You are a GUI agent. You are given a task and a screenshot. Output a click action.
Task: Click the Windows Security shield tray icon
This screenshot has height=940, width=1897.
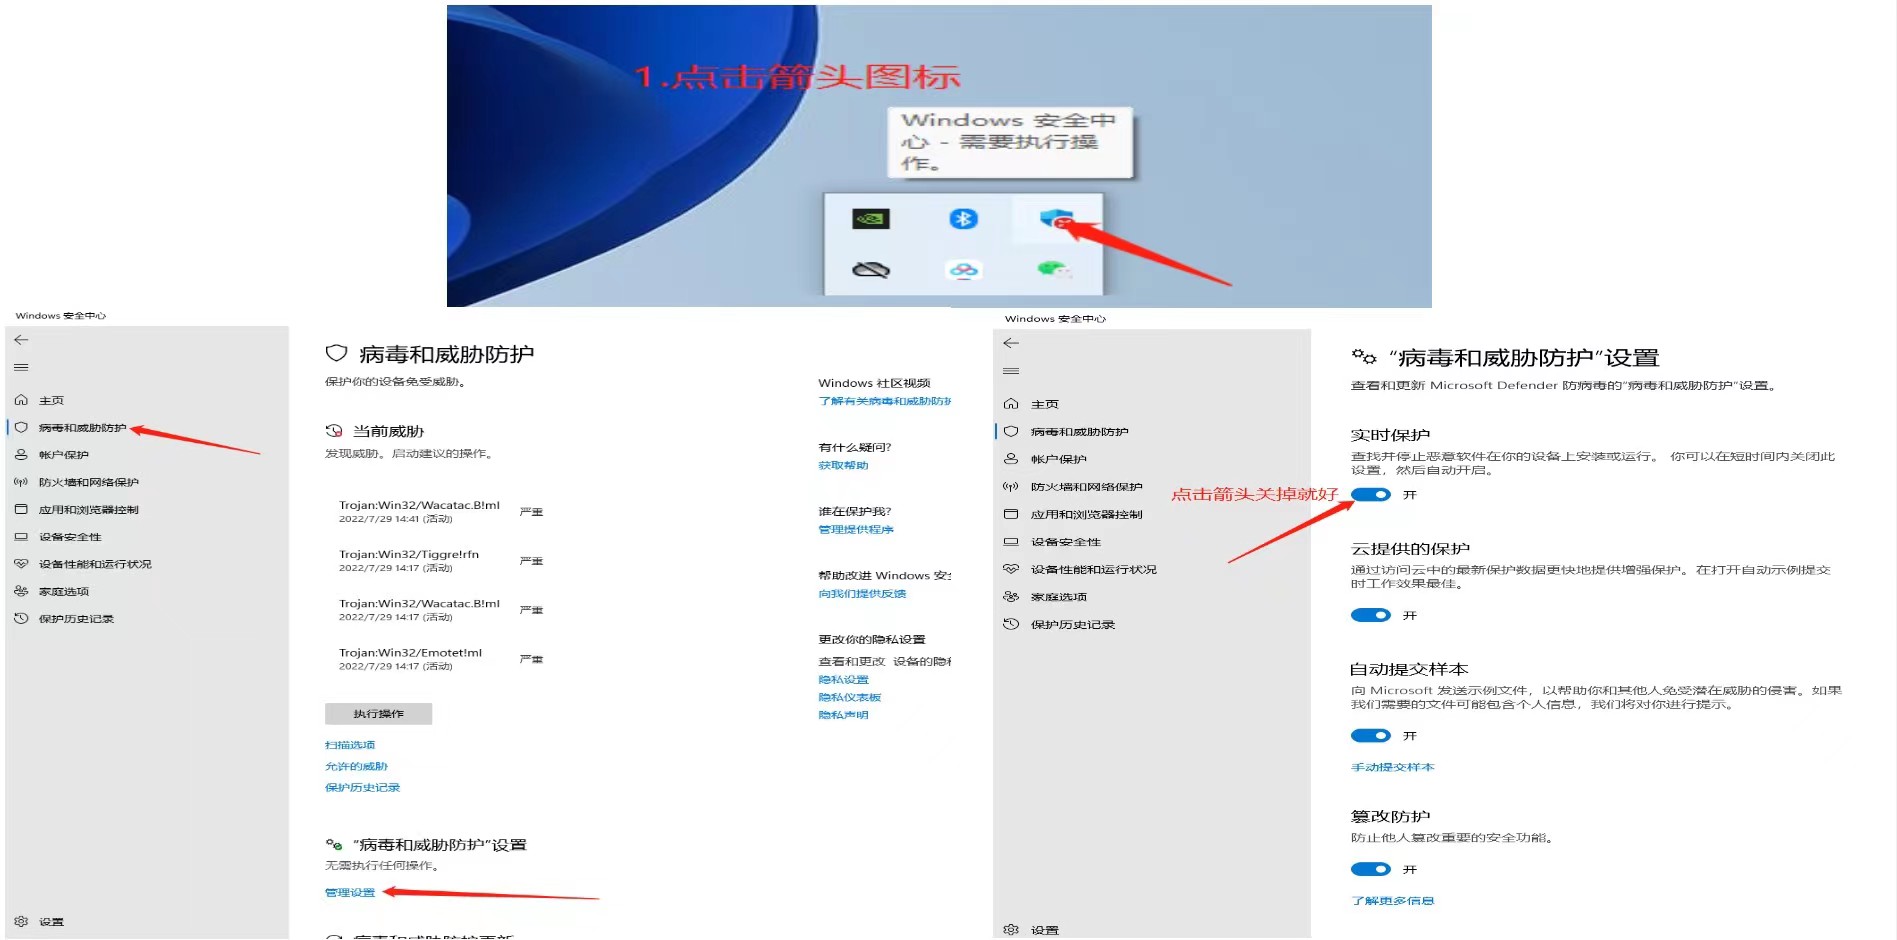[1055, 219]
